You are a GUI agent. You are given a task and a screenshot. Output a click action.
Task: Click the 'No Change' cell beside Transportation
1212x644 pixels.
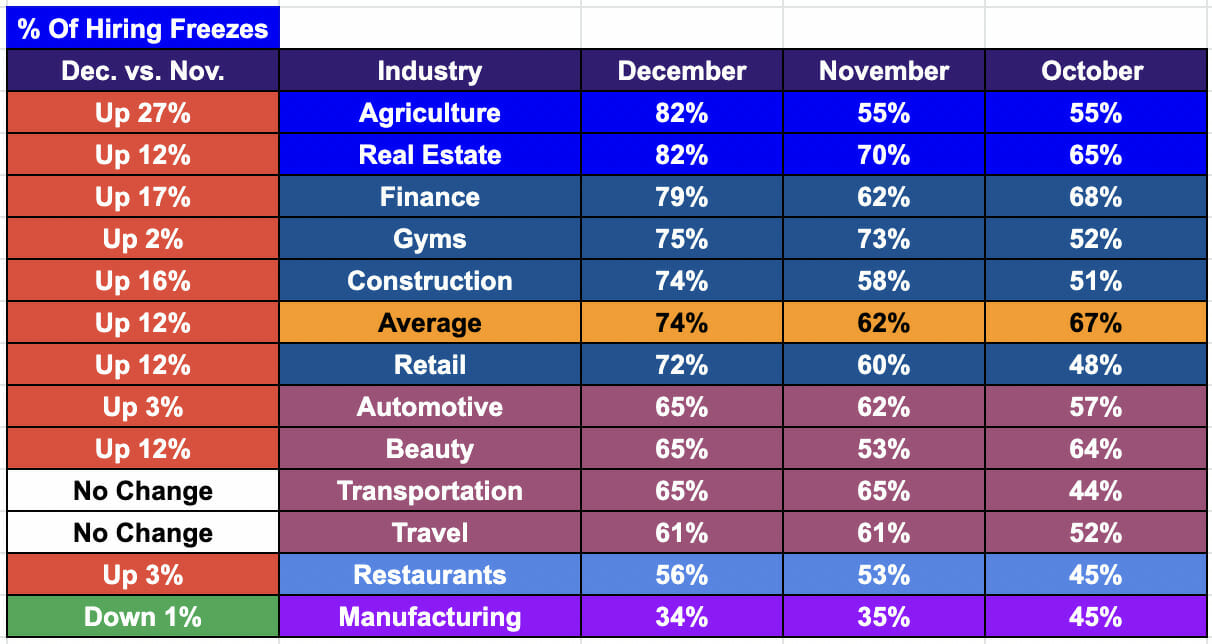point(143,491)
